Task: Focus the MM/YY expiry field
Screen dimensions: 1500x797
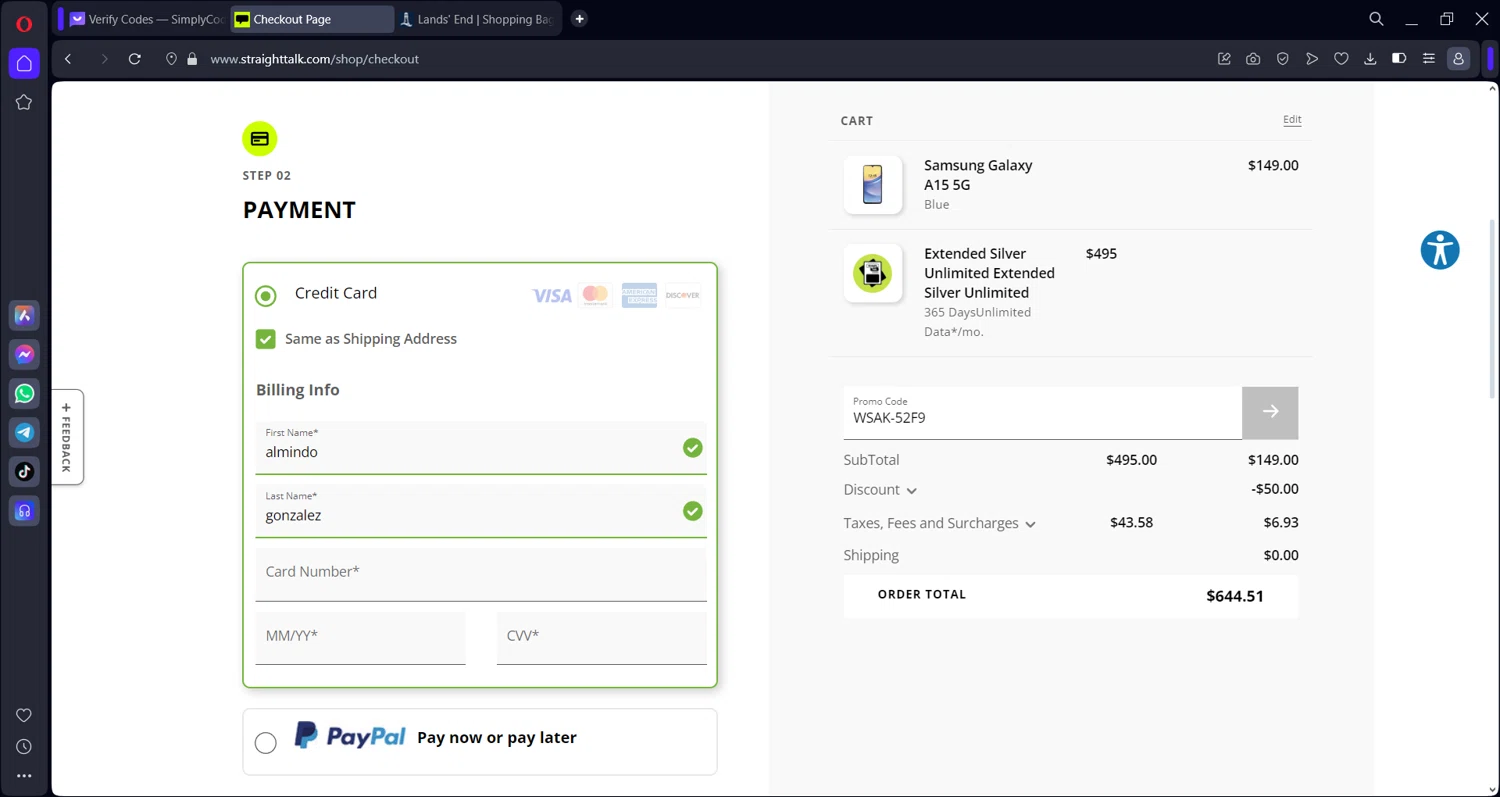Action: [x=361, y=638]
